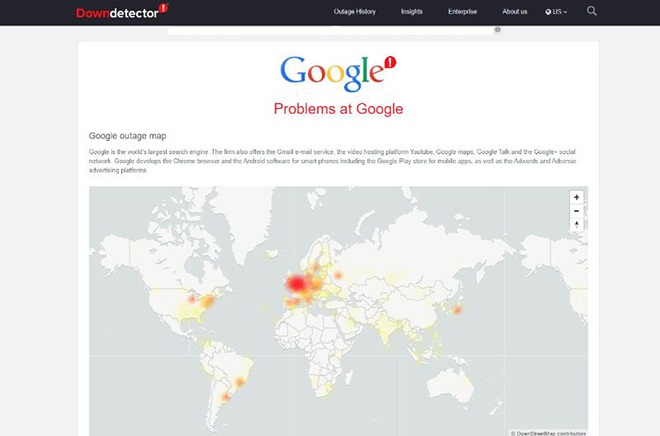This screenshot has width=660, height=436.
Task: Click the Downdetector logo
Action: [x=122, y=11]
